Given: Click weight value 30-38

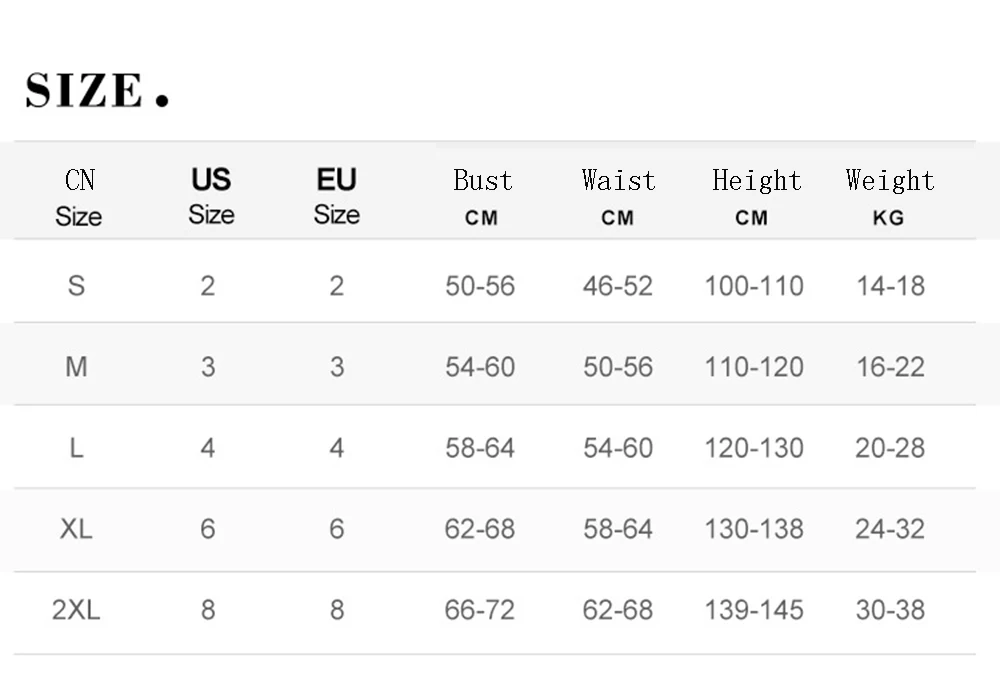Looking at the screenshot, I should point(890,609).
